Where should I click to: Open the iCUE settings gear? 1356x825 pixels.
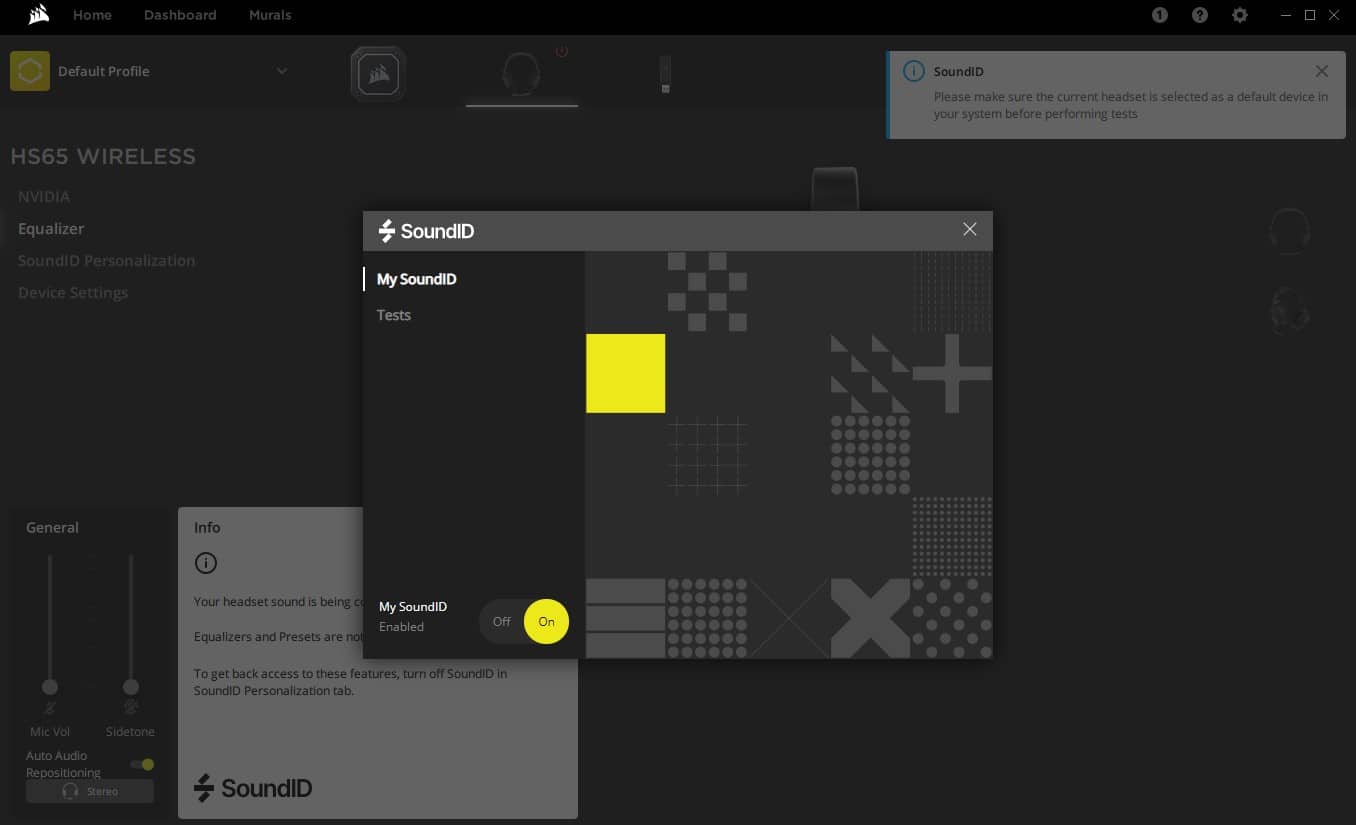pos(1240,15)
